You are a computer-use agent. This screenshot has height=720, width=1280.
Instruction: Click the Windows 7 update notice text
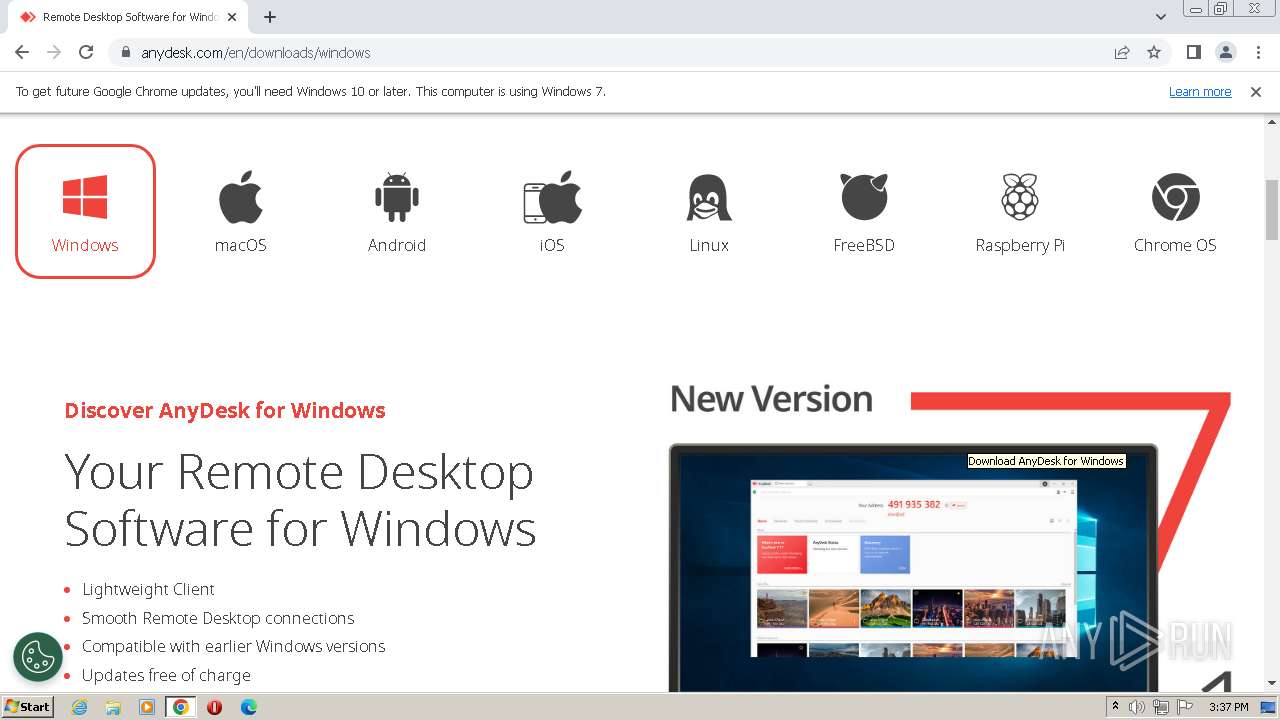pos(311,91)
